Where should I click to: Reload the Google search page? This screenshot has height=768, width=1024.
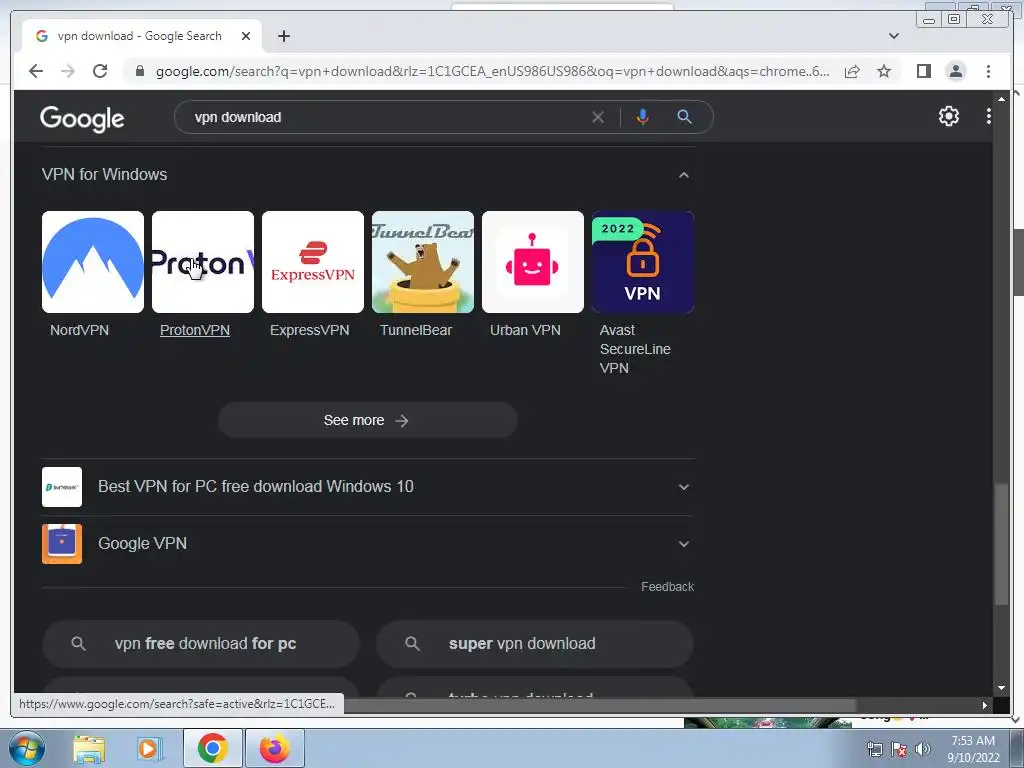(100, 71)
